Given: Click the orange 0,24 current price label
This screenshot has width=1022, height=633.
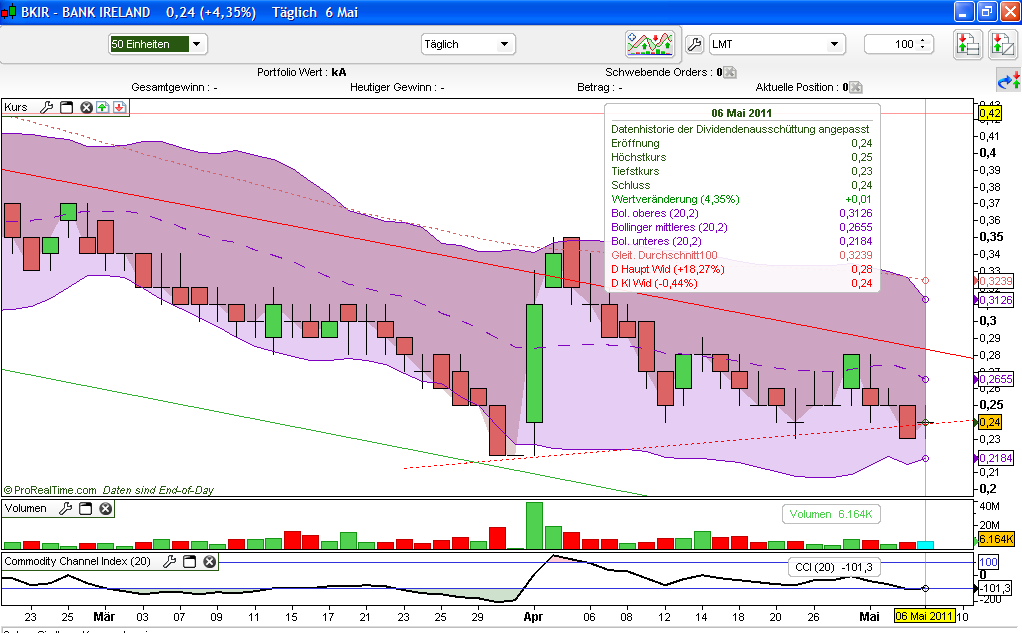Looking at the screenshot, I should pyautogui.click(x=989, y=422).
